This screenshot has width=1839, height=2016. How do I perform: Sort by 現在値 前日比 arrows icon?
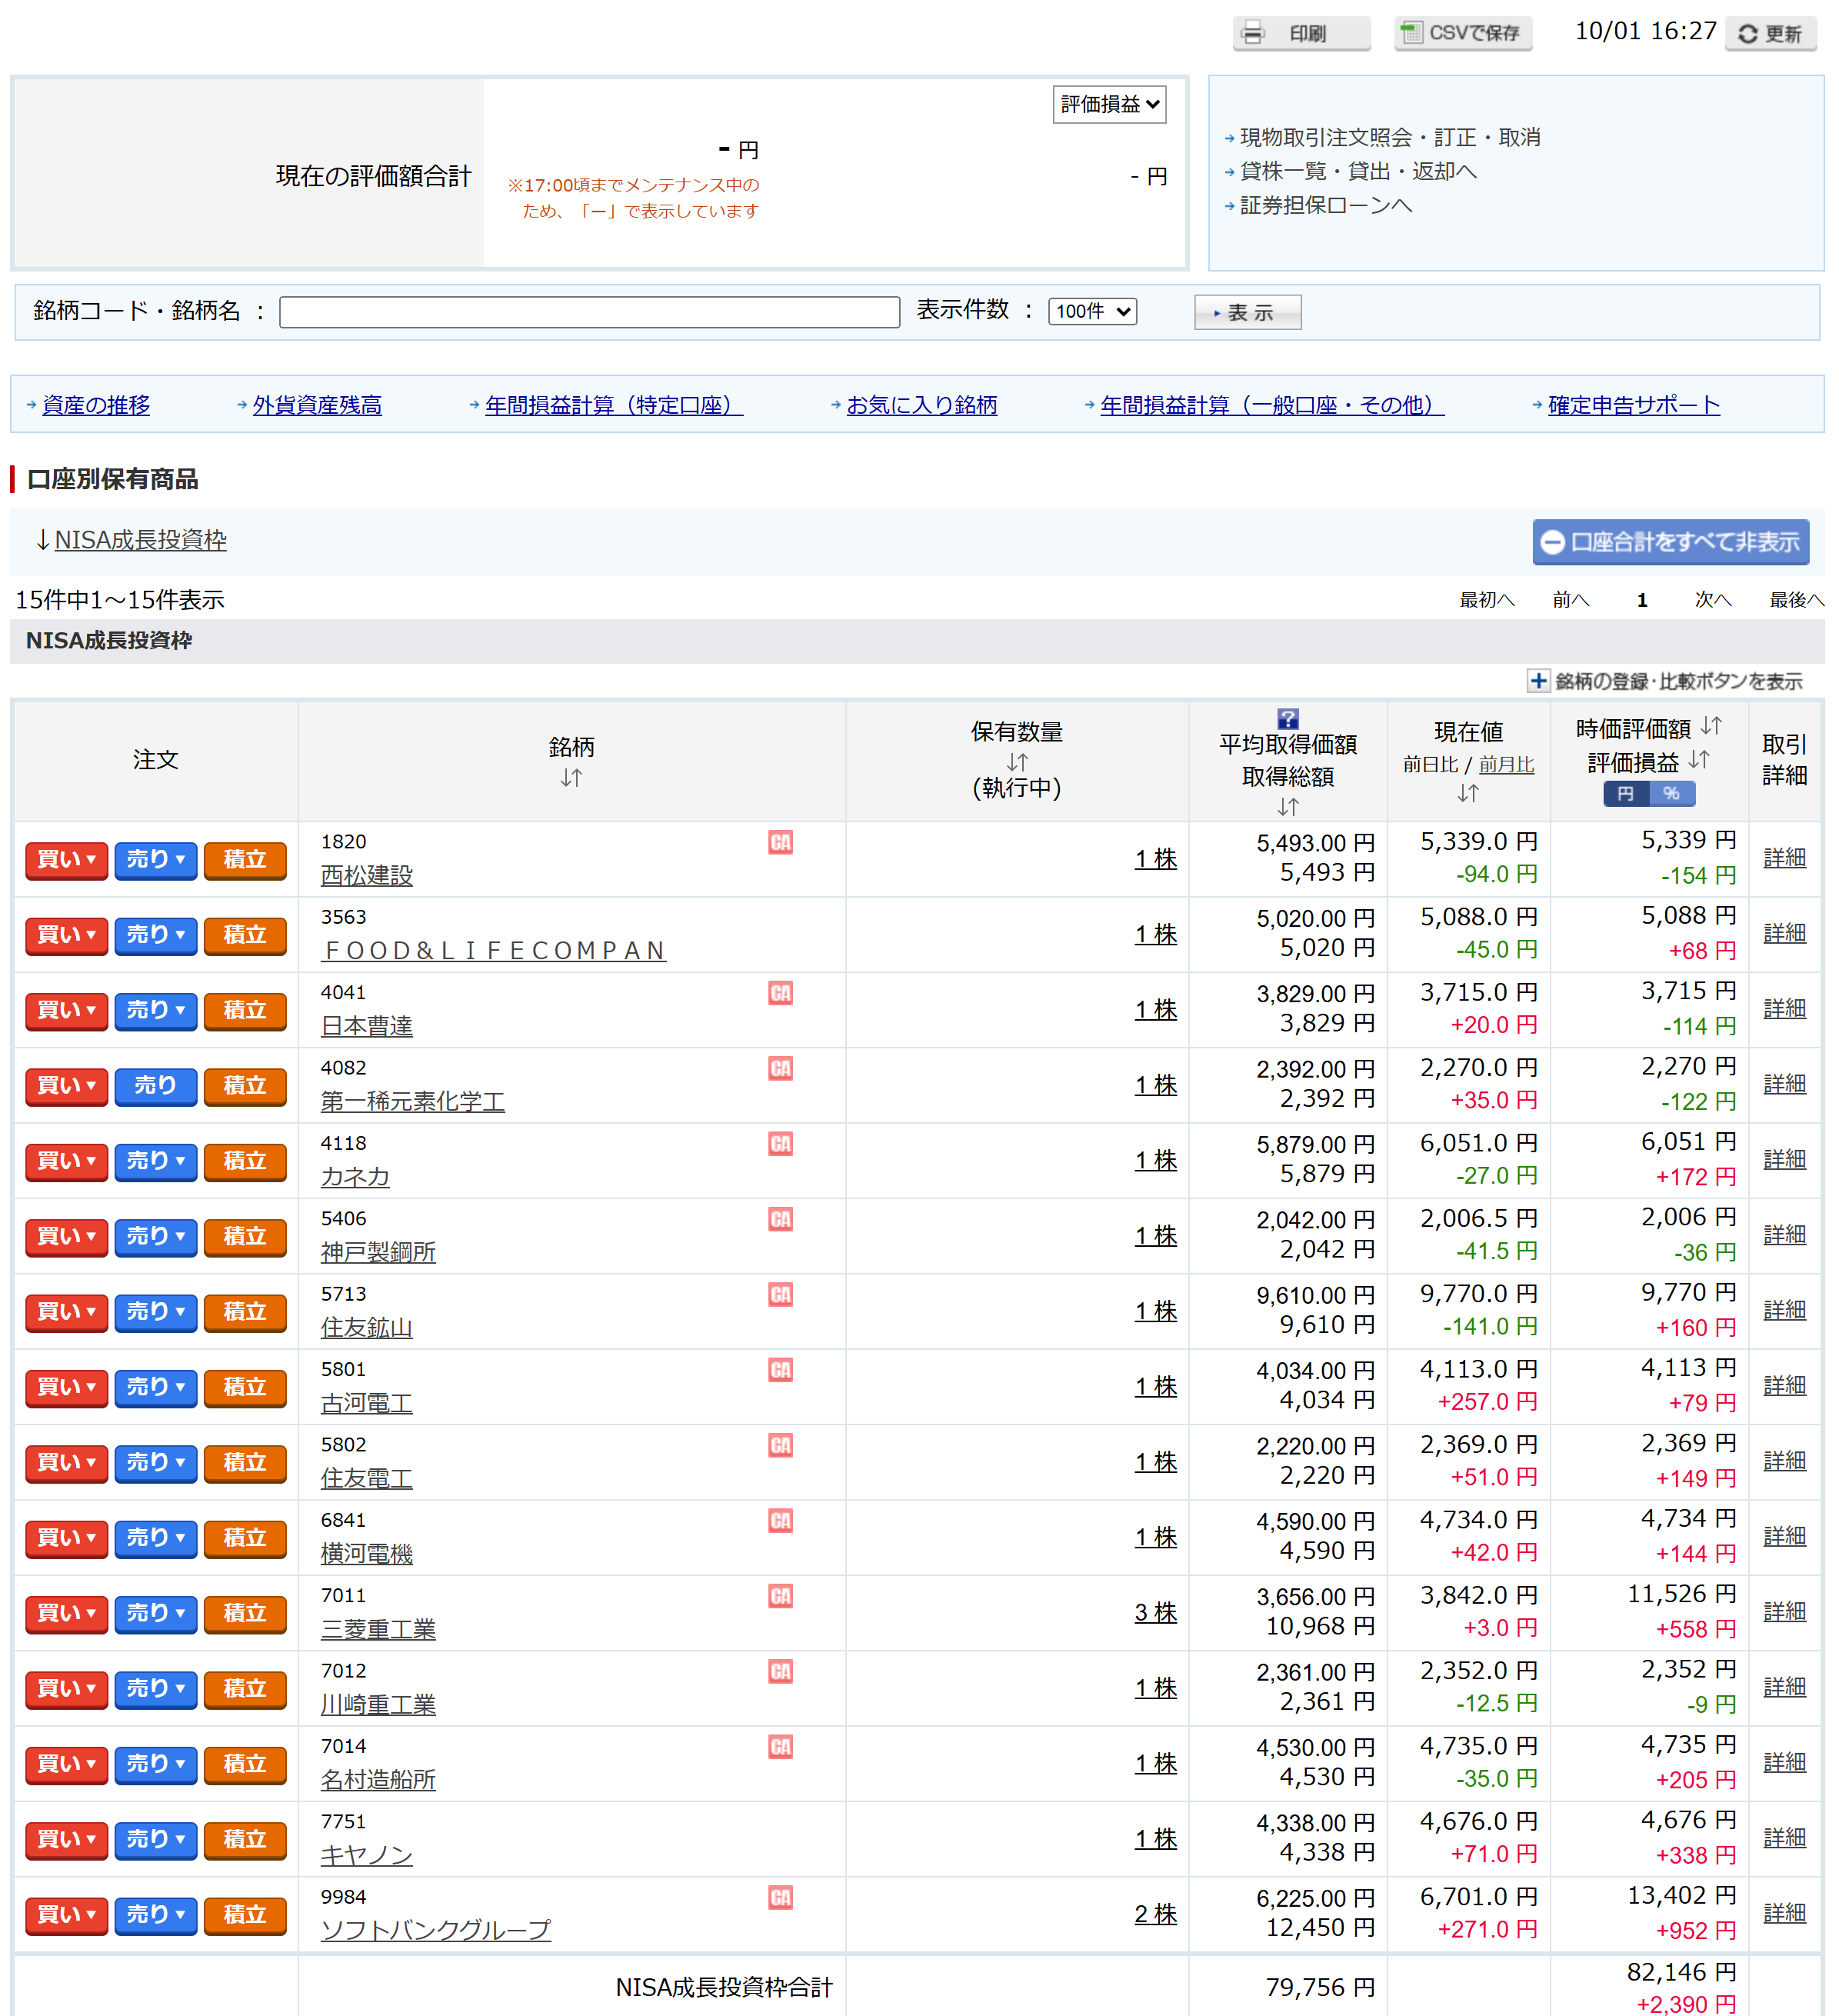[1467, 793]
